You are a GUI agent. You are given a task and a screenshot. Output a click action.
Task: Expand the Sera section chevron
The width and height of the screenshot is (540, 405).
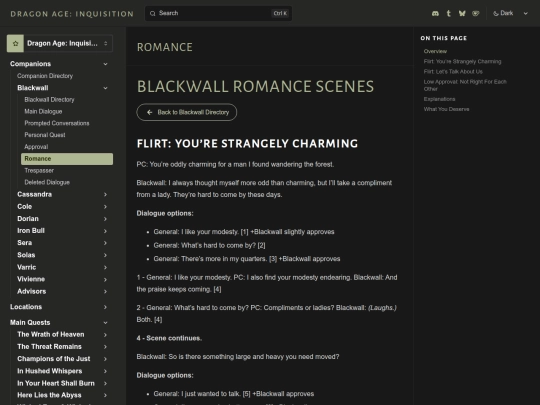tap(105, 243)
